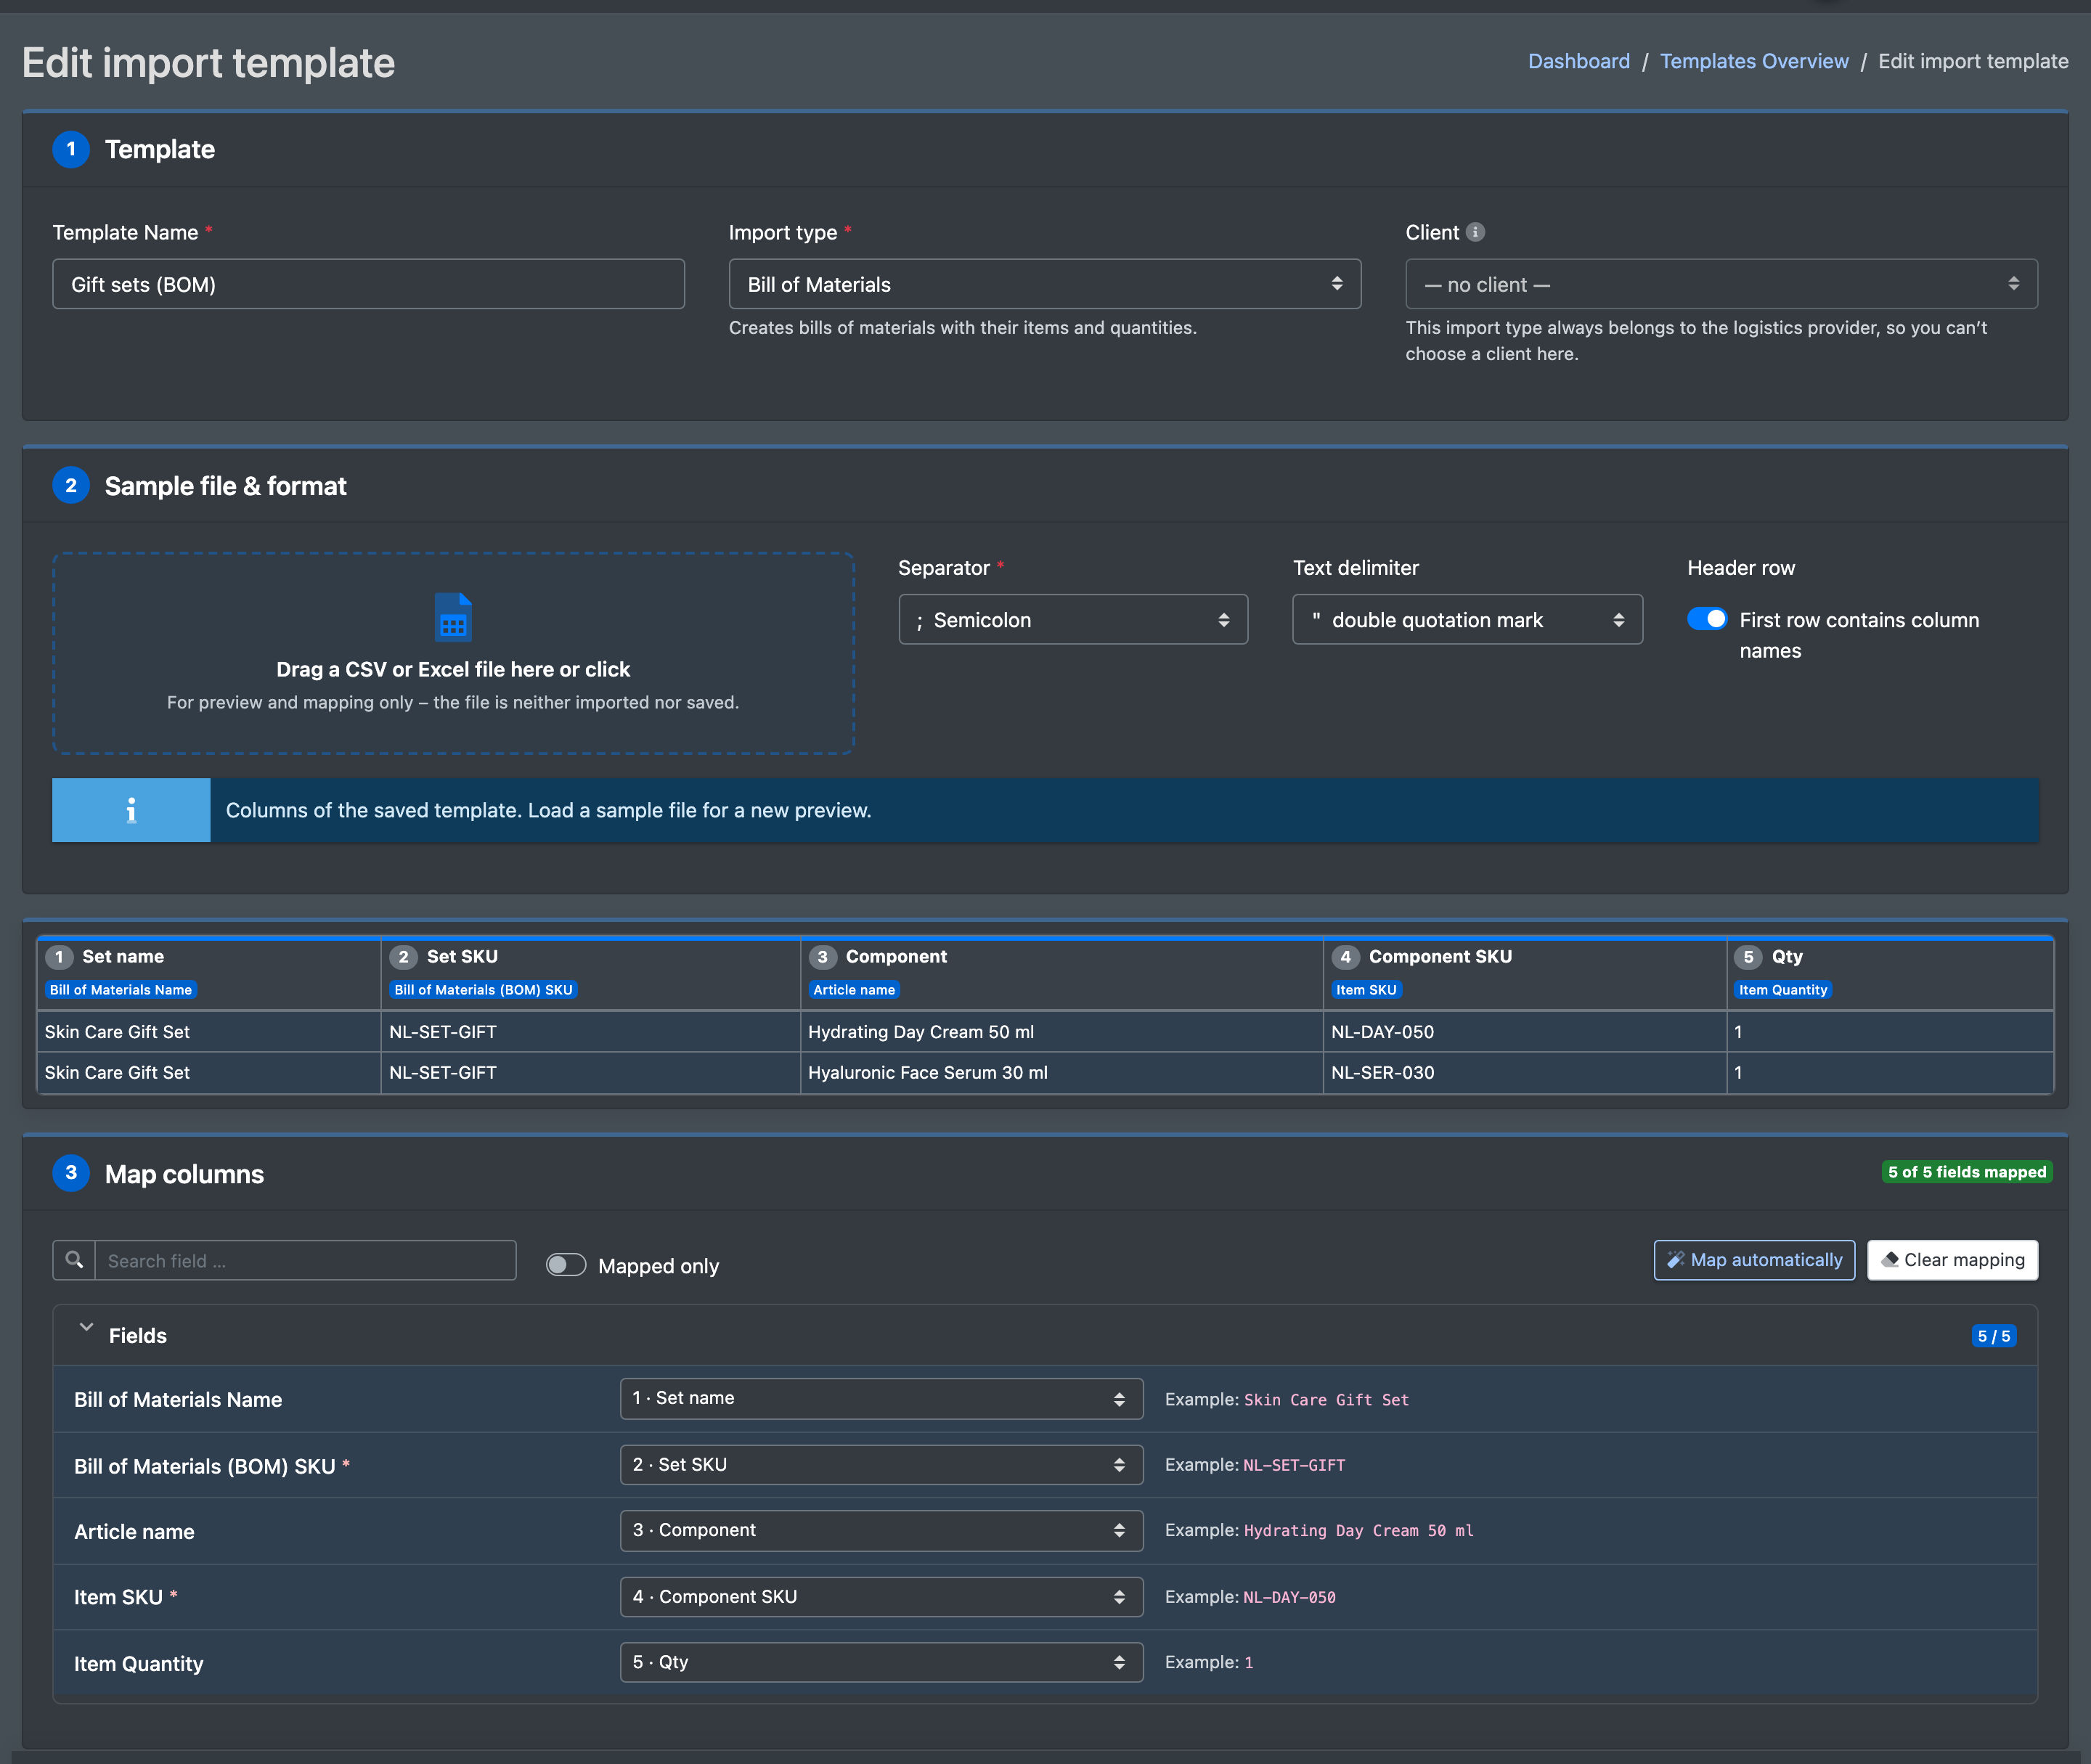Image resolution: width=2091 pixels, height=1764 pixels.
Task: Click the Template Name input field
Action: tap(368, 284)
